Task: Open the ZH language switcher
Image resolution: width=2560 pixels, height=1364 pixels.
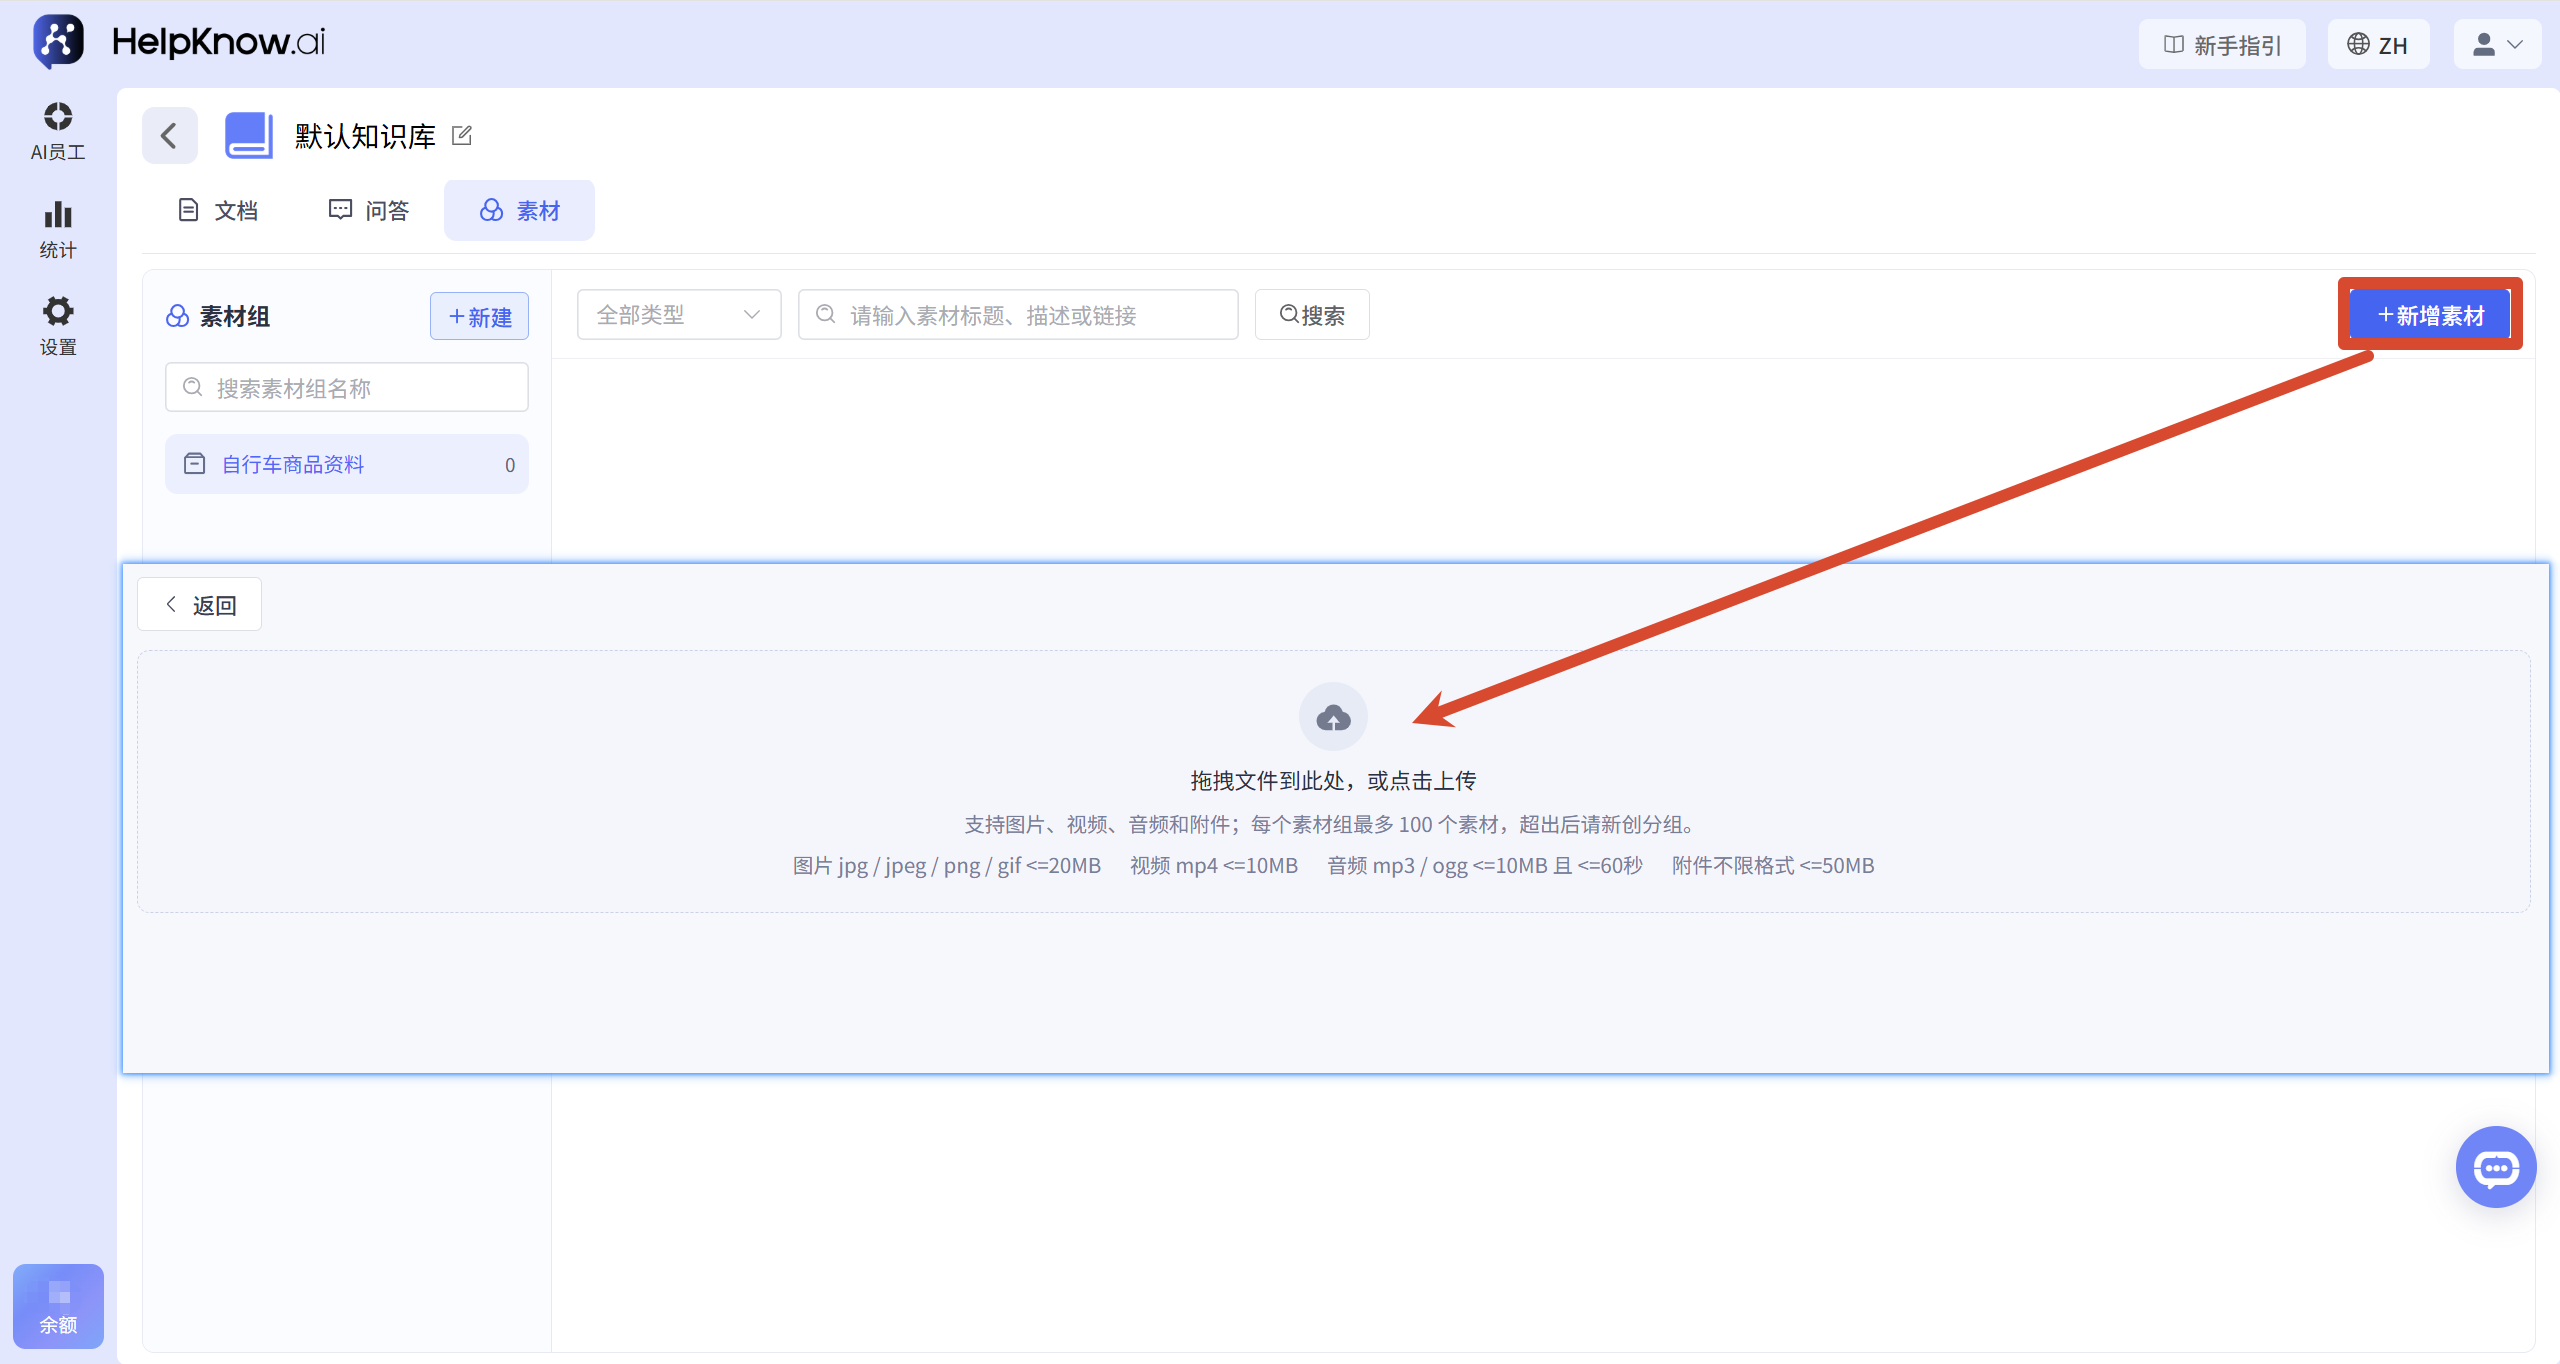Action: pos(2378,44)
